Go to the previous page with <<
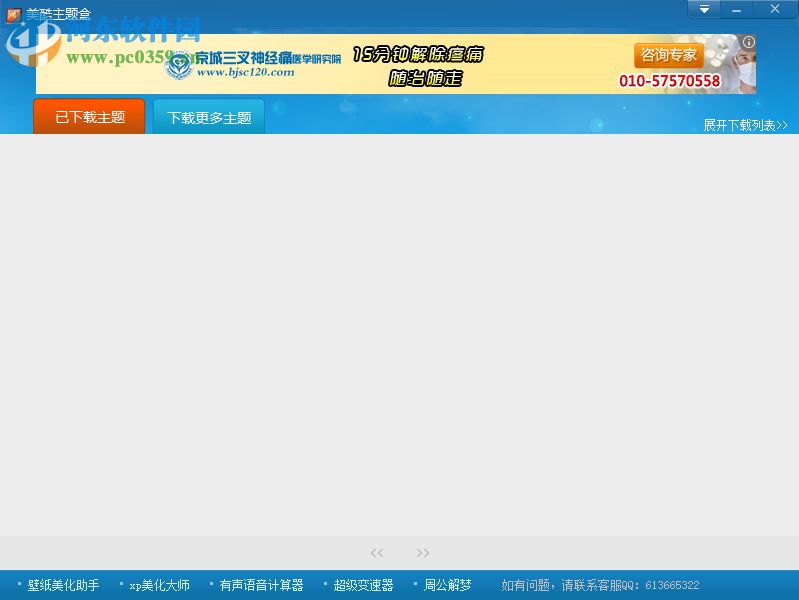The height and width of the screenshot is (600, 799). pos(377,553)
